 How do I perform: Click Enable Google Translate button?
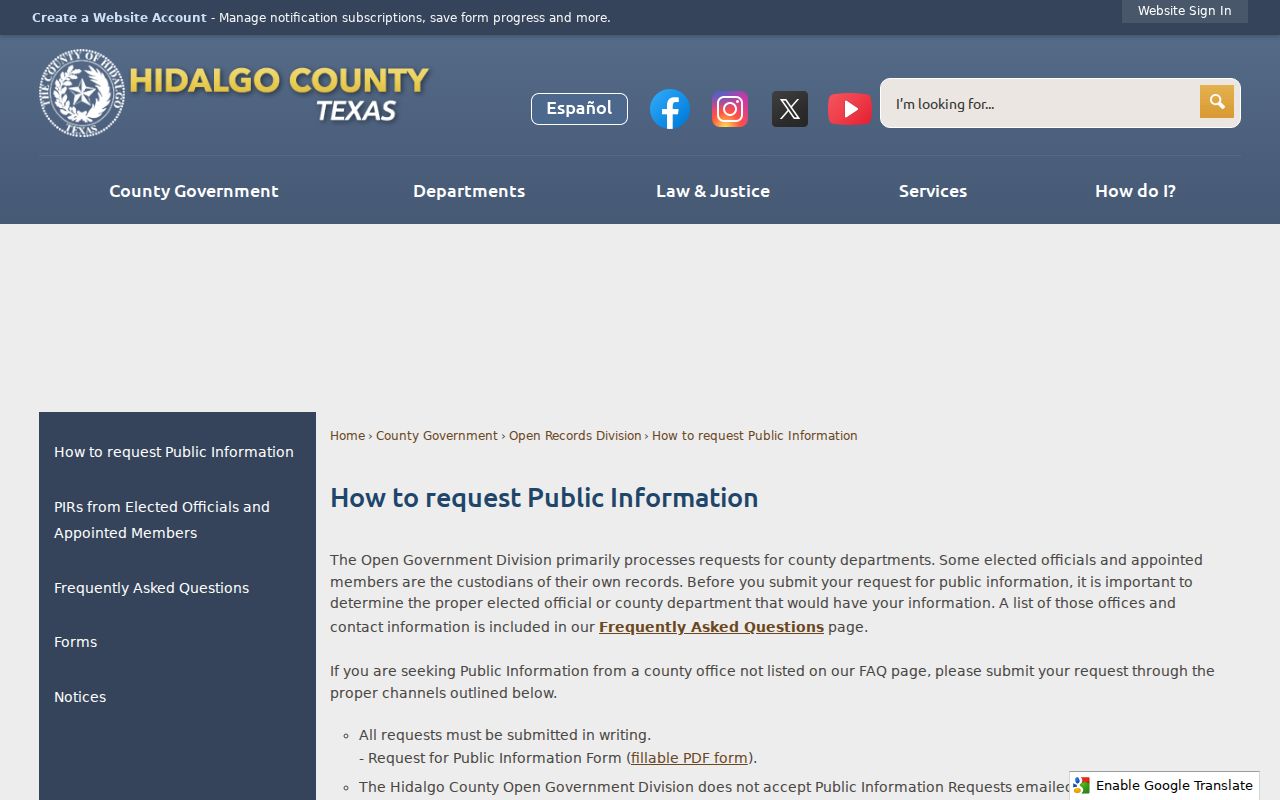coord(1164,786)
